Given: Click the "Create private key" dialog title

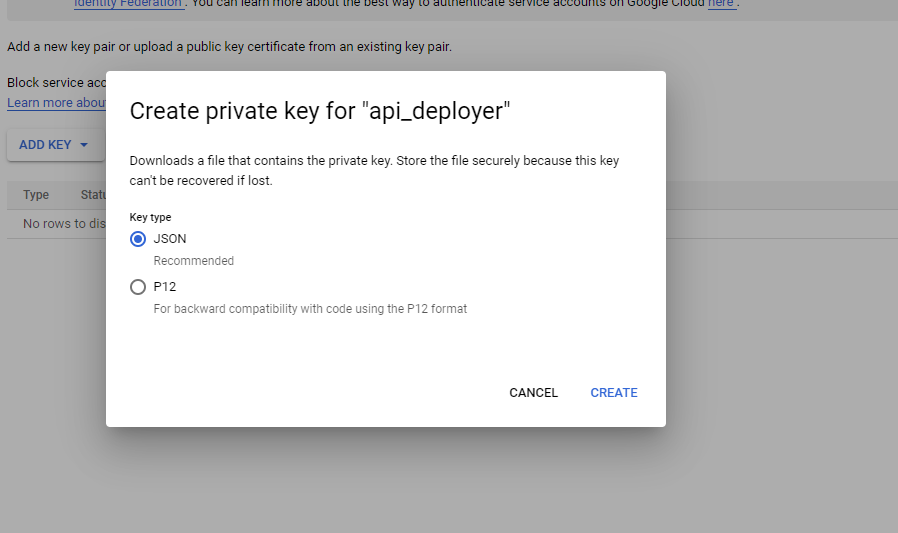Looking at the screenshot, I should 320,110.
